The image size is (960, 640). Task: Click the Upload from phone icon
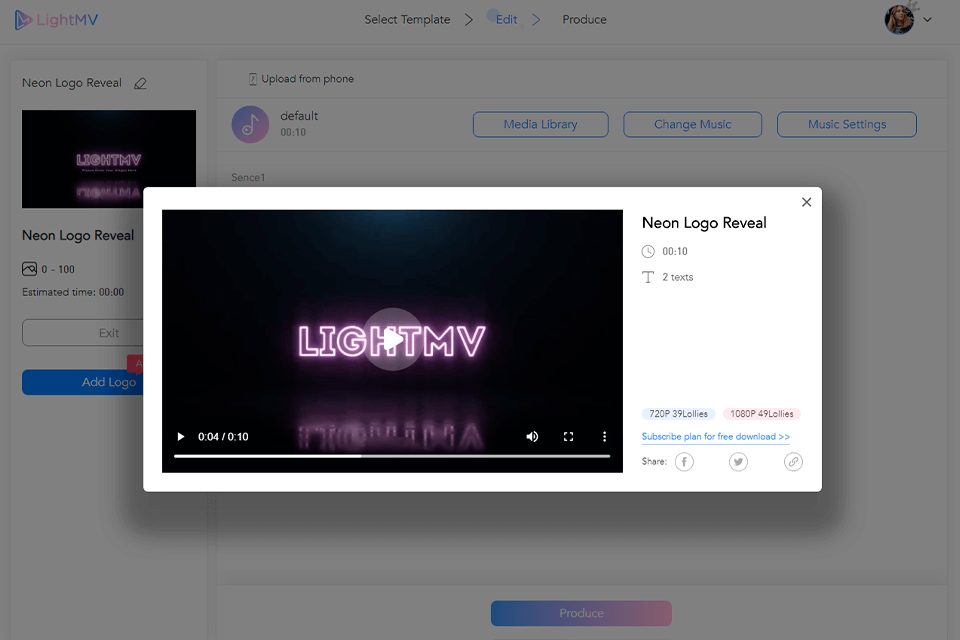253,79
